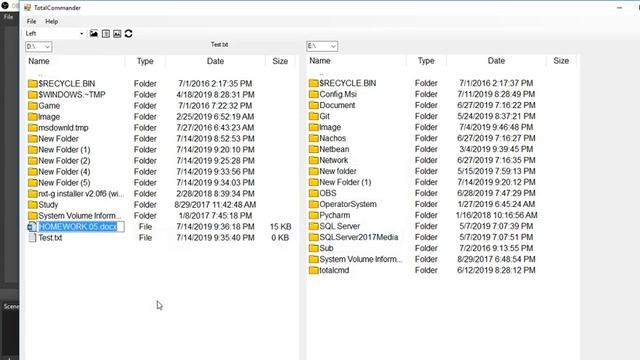640x360 pixels.
Task: Select the New Folder (2) folder
Action: tap(59, 161)
